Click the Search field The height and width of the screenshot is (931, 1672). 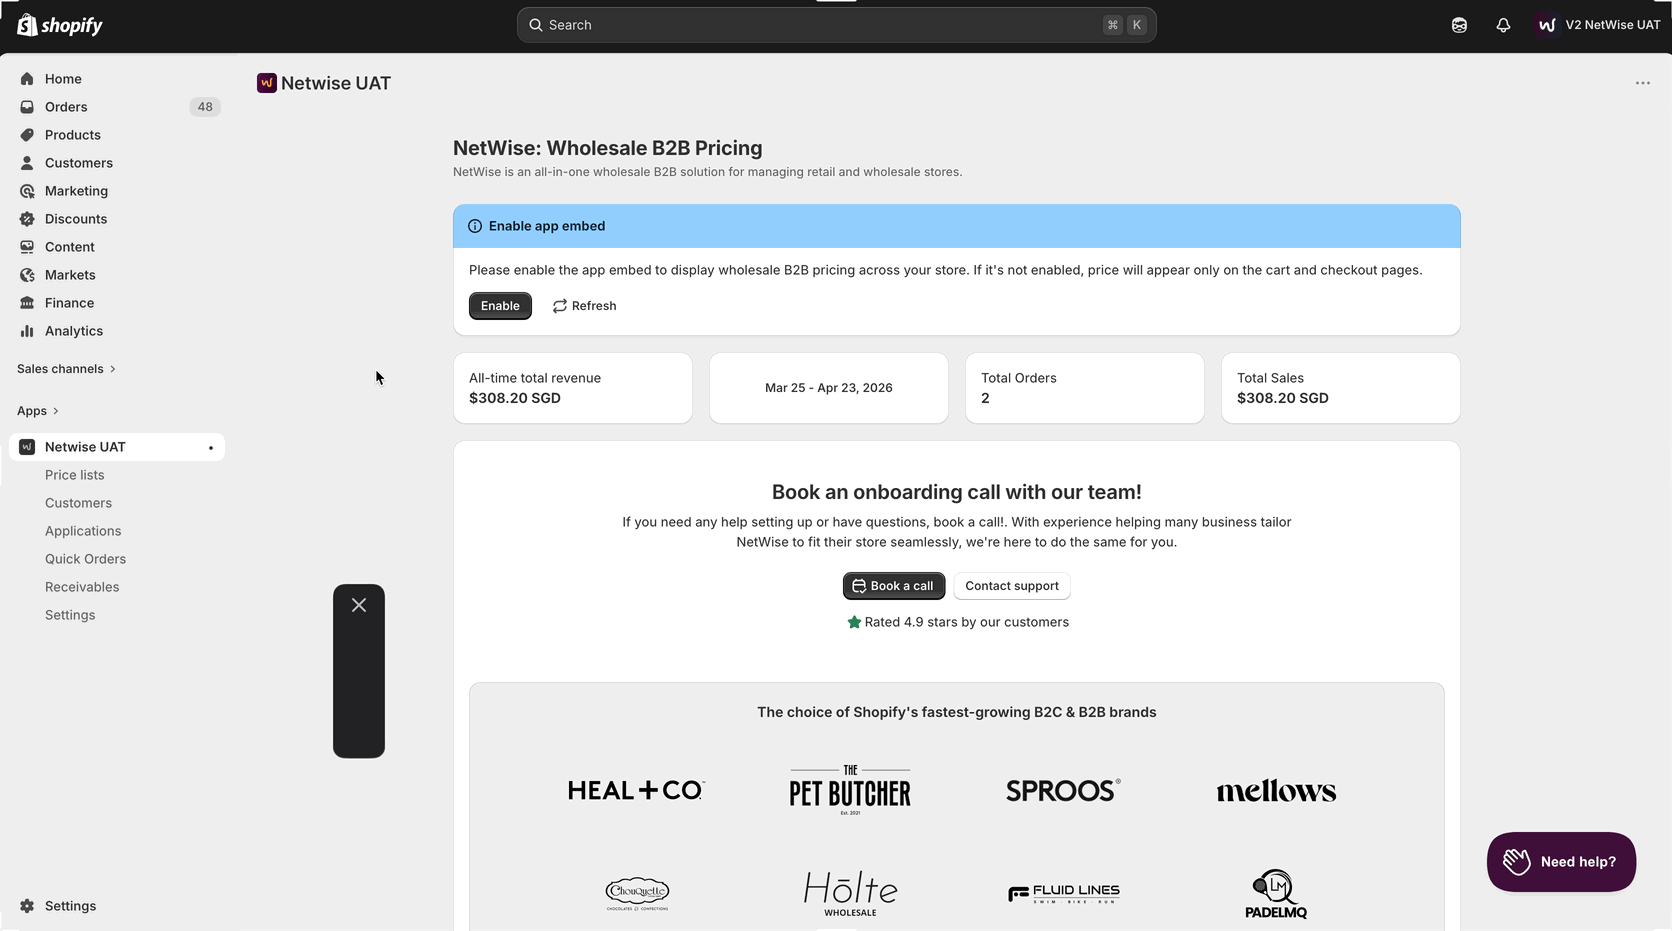click(836, 25)
